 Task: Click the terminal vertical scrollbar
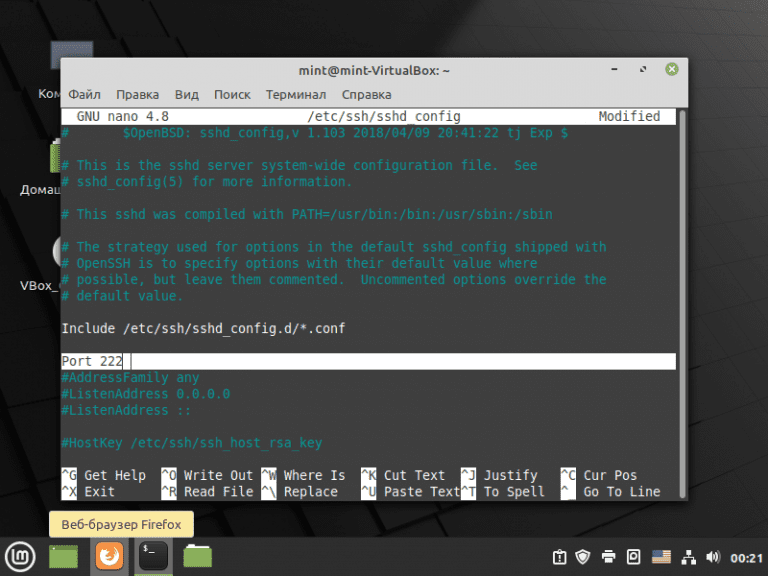[x=682, y=304]
